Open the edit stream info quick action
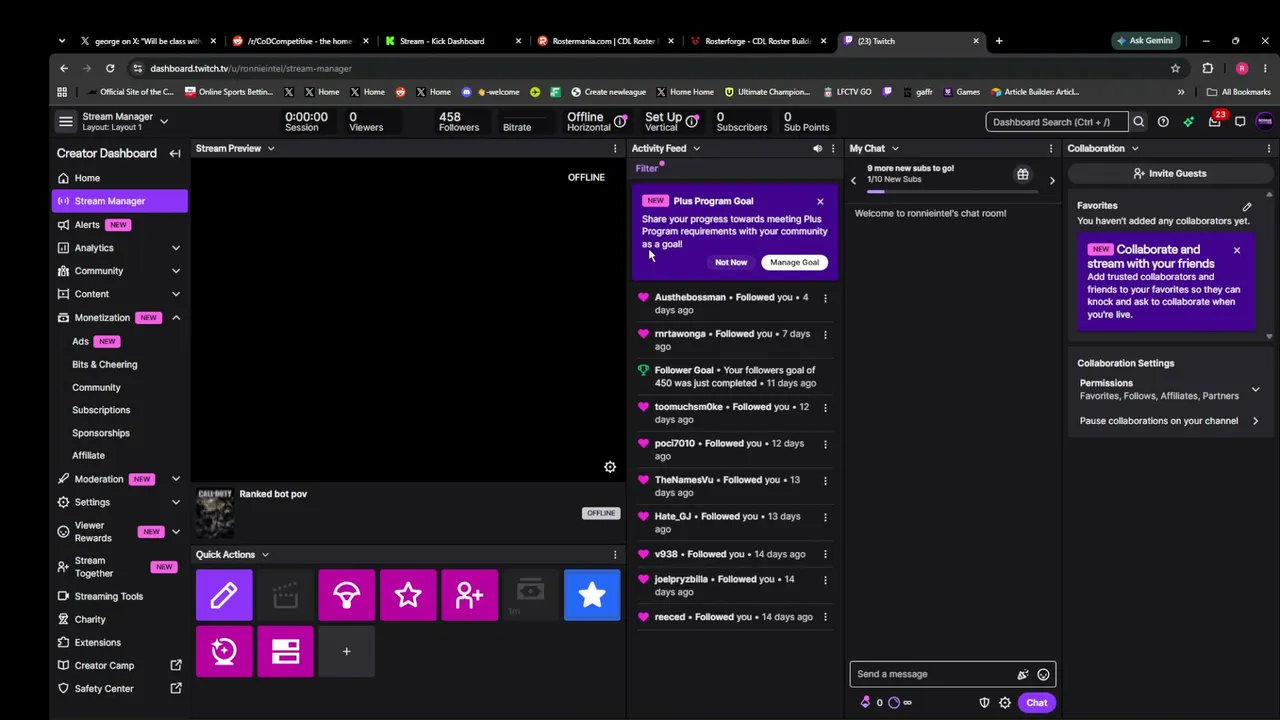1280x720 pixels. (x=224, y=595)
